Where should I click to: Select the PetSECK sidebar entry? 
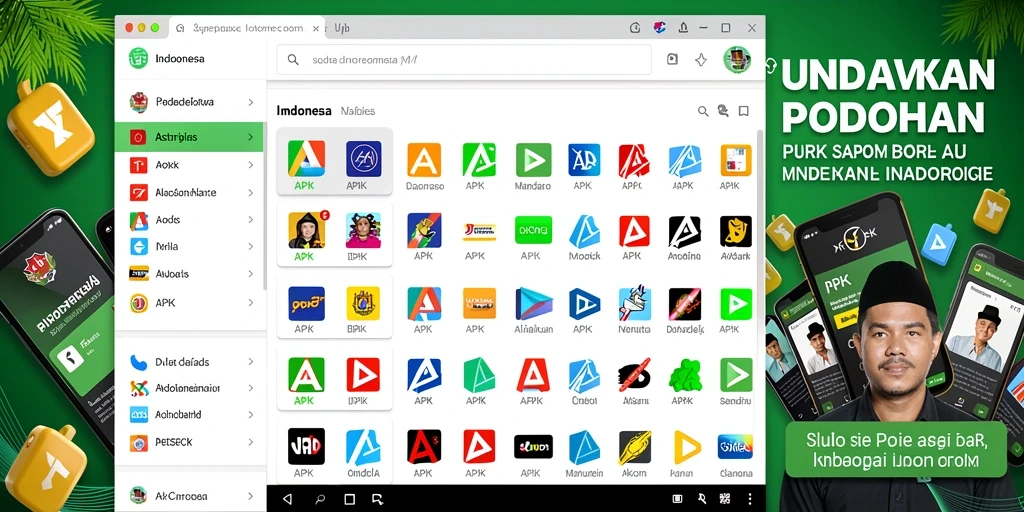pyautogui.click(x=189, y=442)
